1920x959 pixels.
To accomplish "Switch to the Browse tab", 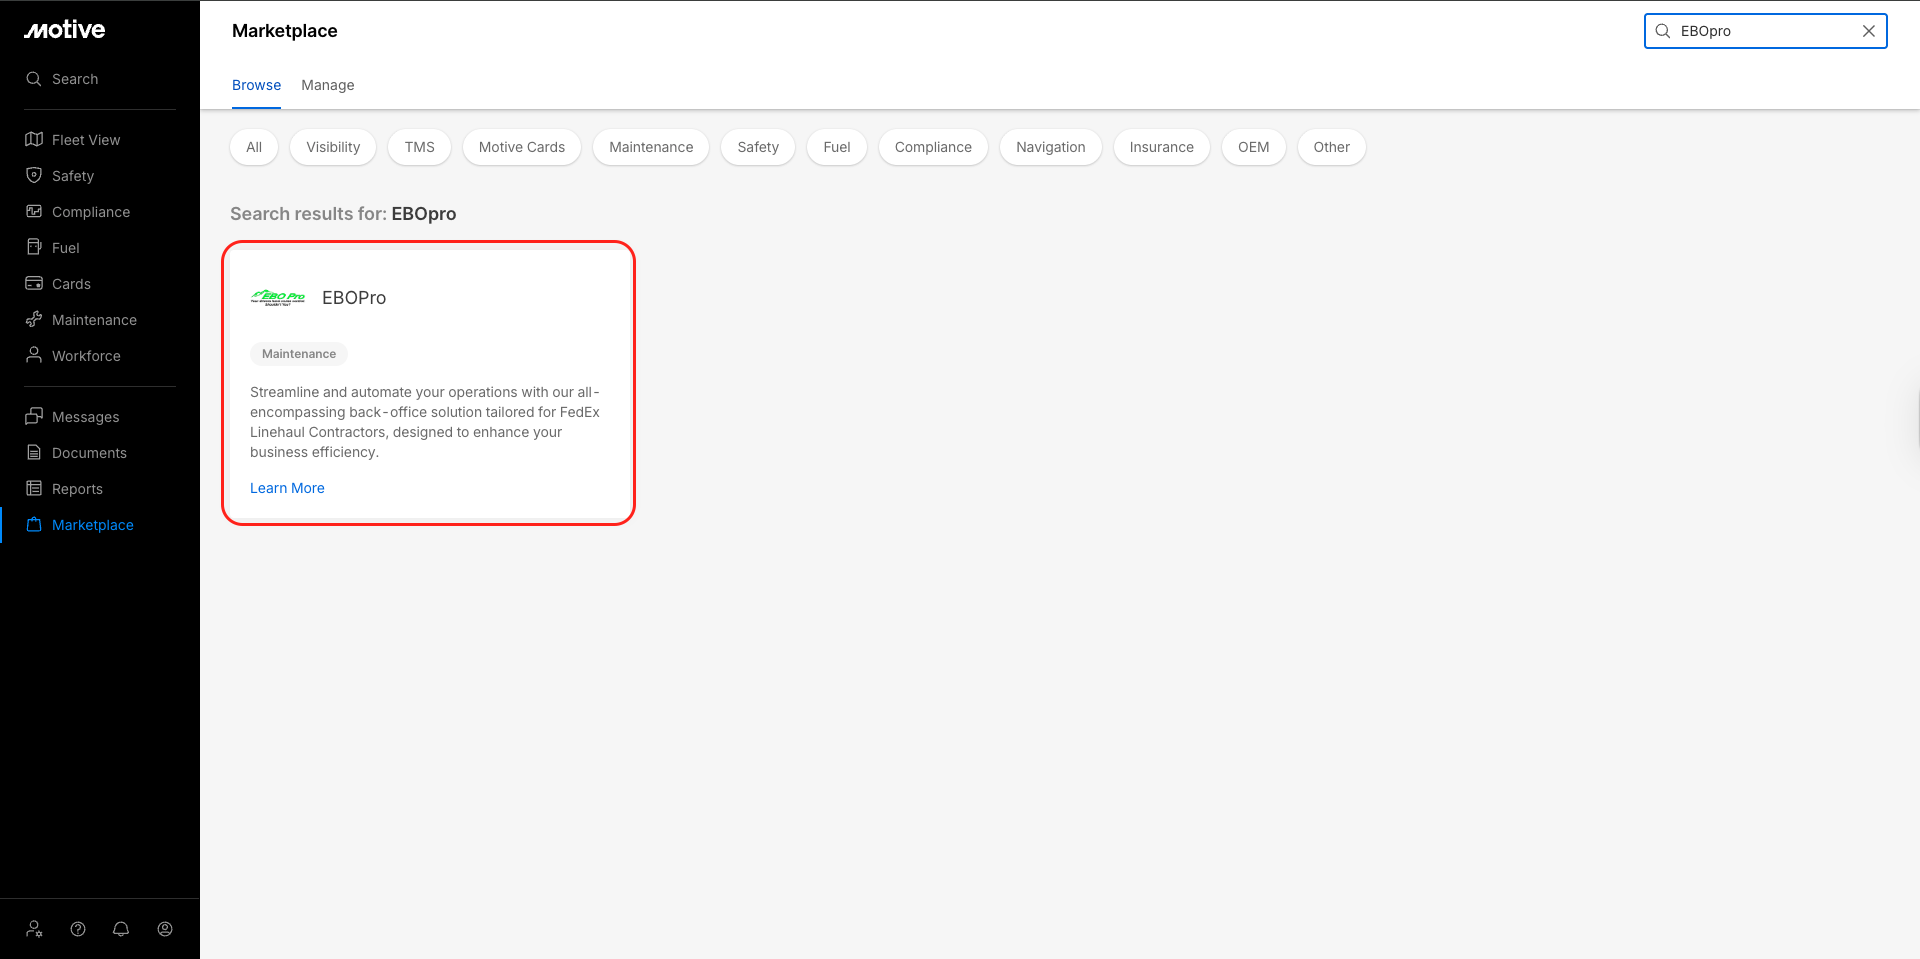I will [x=256, y=85].
